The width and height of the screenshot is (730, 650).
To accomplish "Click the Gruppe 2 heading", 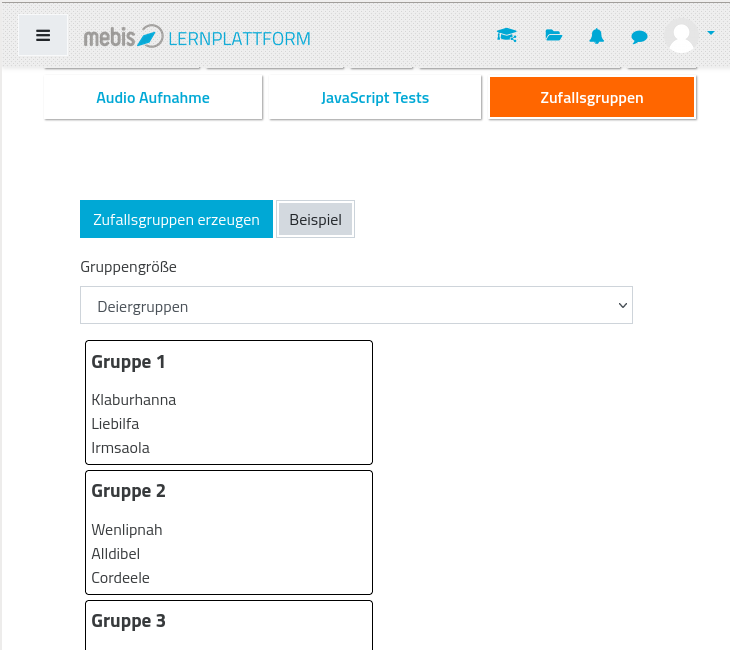I will [x=129, y=491].
